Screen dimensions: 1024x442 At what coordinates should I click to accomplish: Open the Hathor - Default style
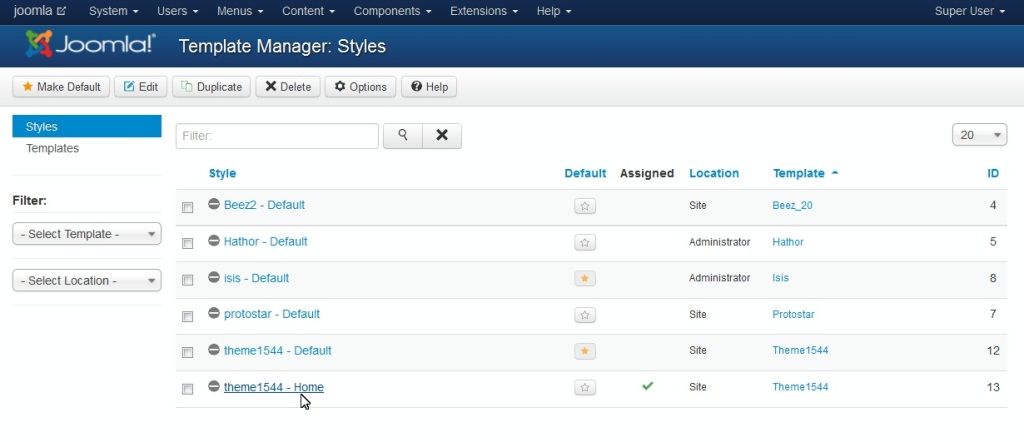(x=266, y=242)
